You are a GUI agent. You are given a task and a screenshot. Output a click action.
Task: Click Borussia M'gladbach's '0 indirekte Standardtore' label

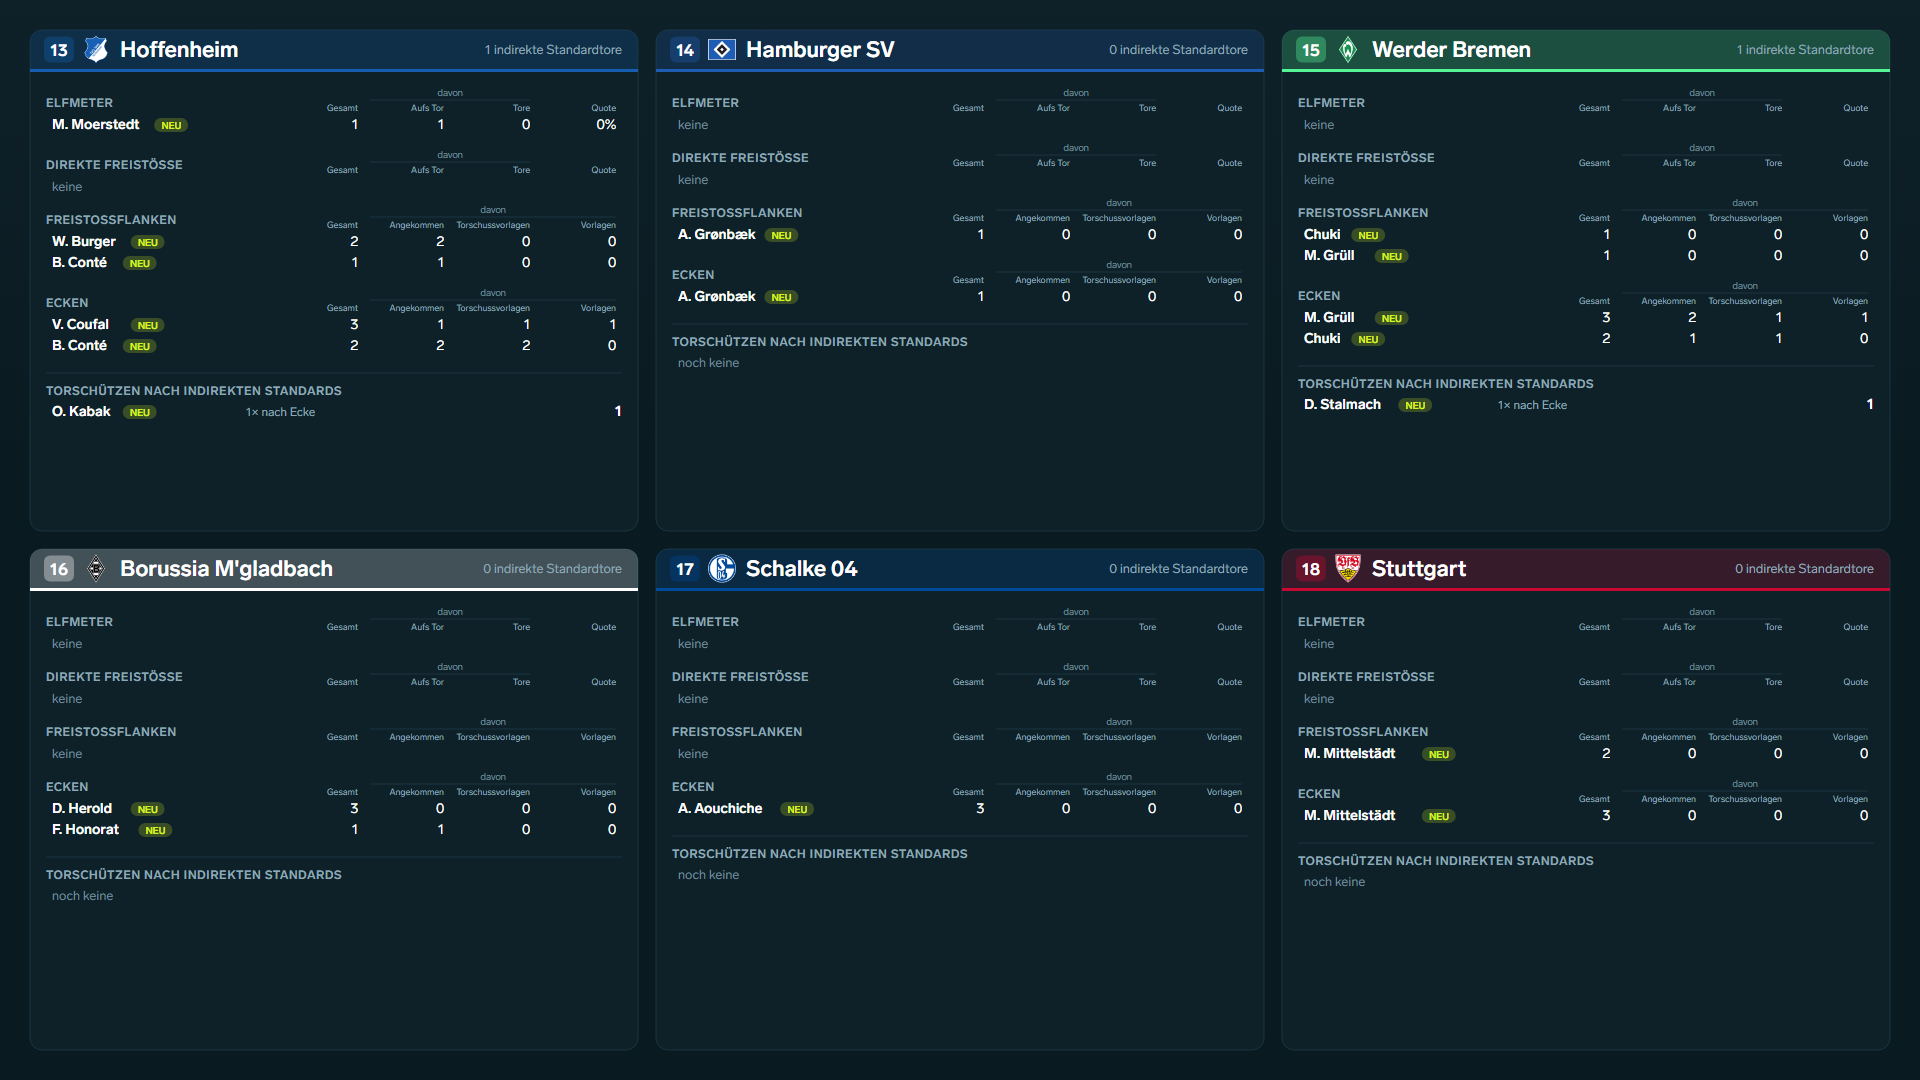[552, 569]
